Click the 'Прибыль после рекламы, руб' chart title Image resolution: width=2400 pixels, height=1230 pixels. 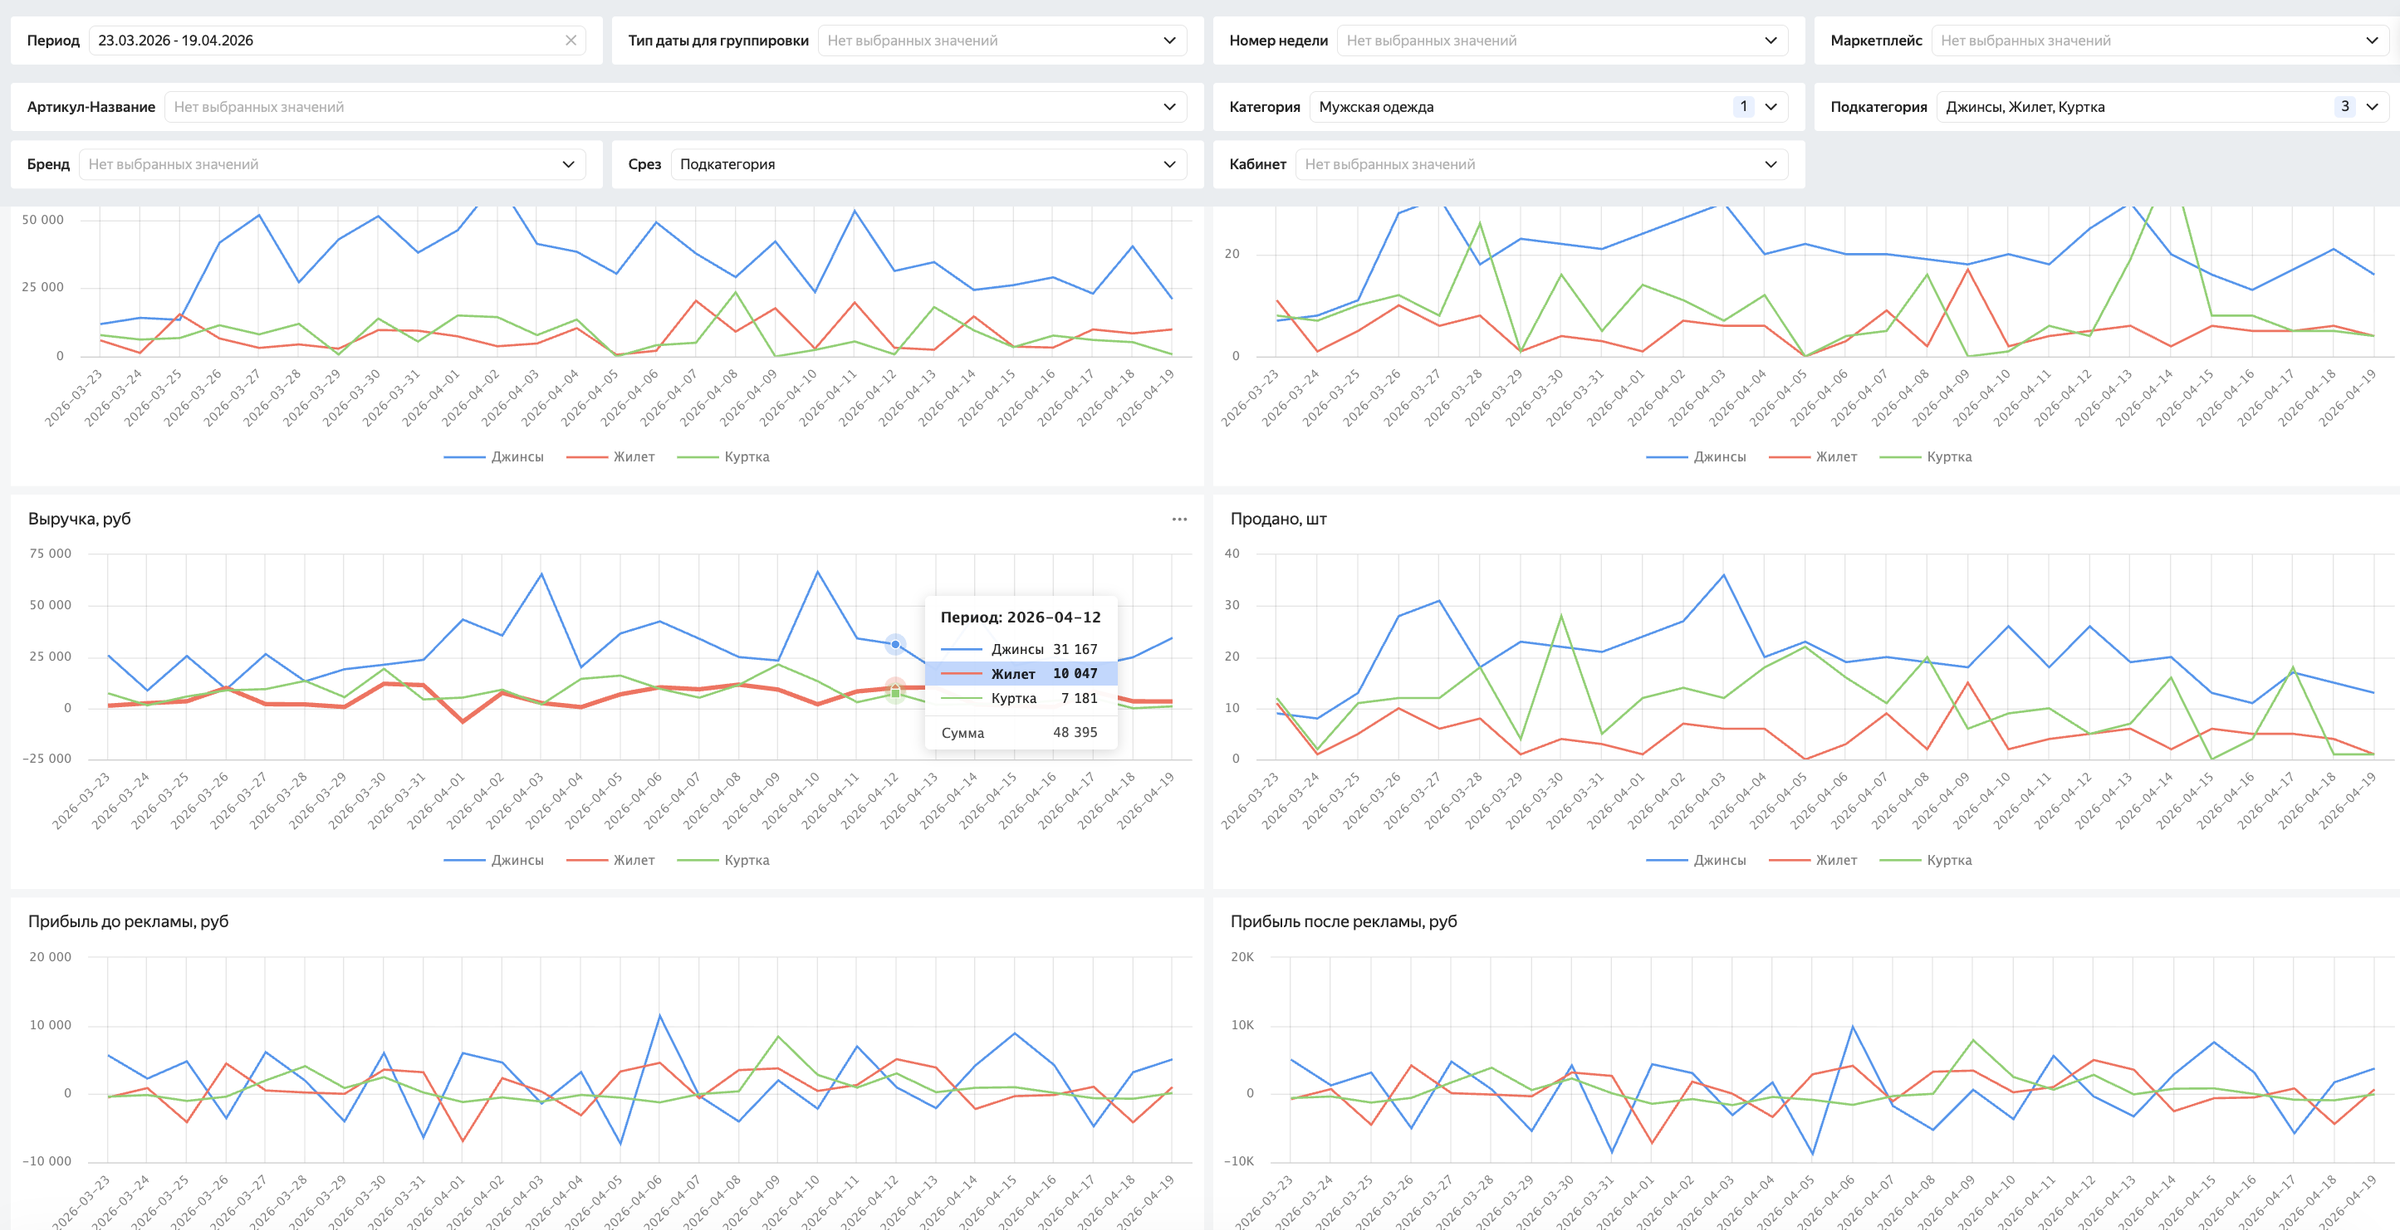(1344, 922)
